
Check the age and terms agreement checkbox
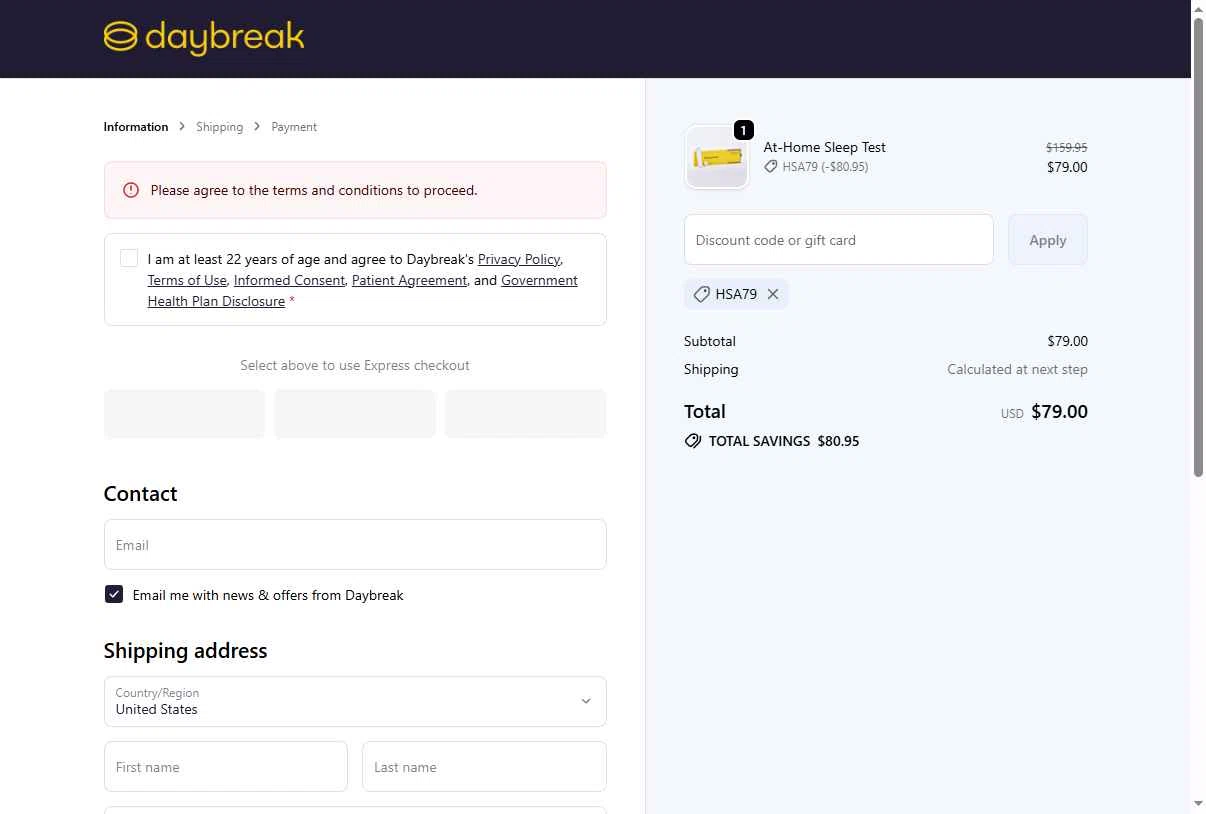(x=129, y=258)
